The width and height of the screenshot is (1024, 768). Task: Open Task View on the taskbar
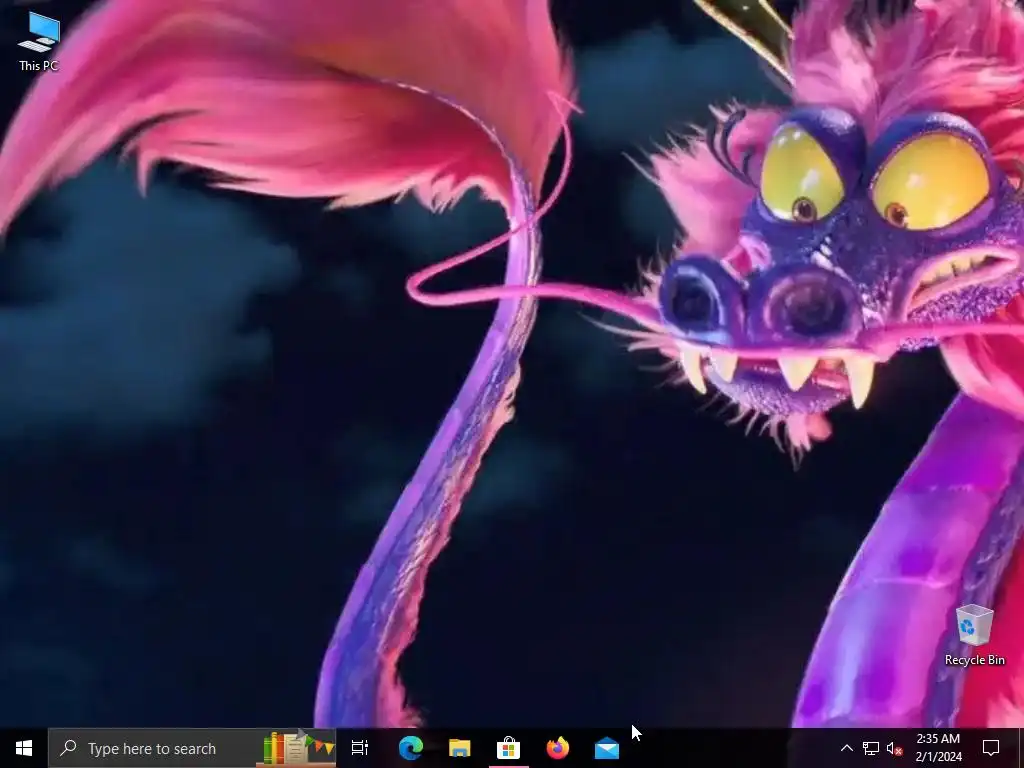pyautogui.click(x=360, y=748)
